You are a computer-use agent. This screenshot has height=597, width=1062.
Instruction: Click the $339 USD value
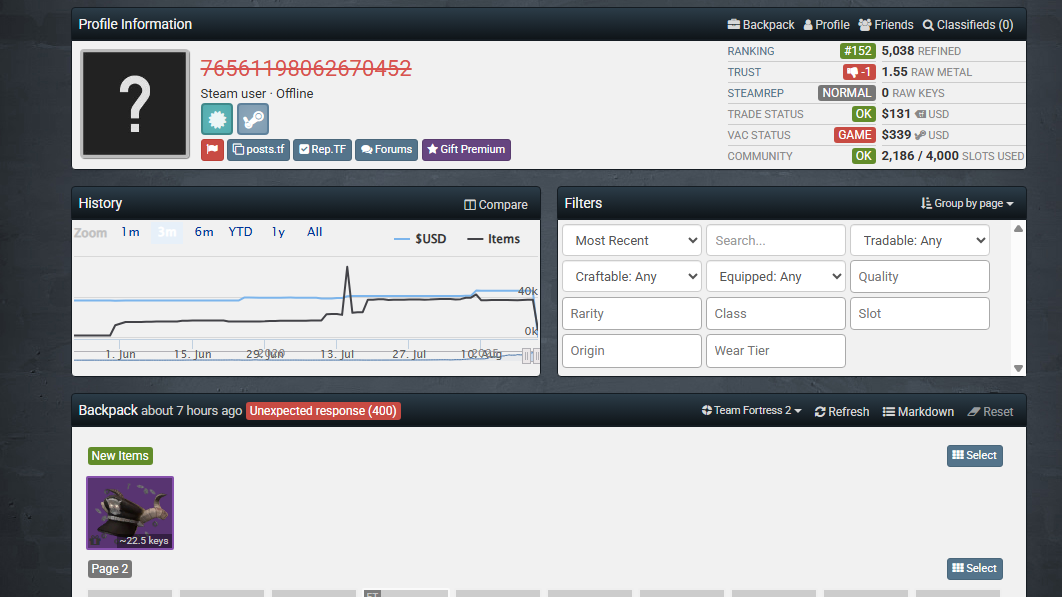(915, 135)
